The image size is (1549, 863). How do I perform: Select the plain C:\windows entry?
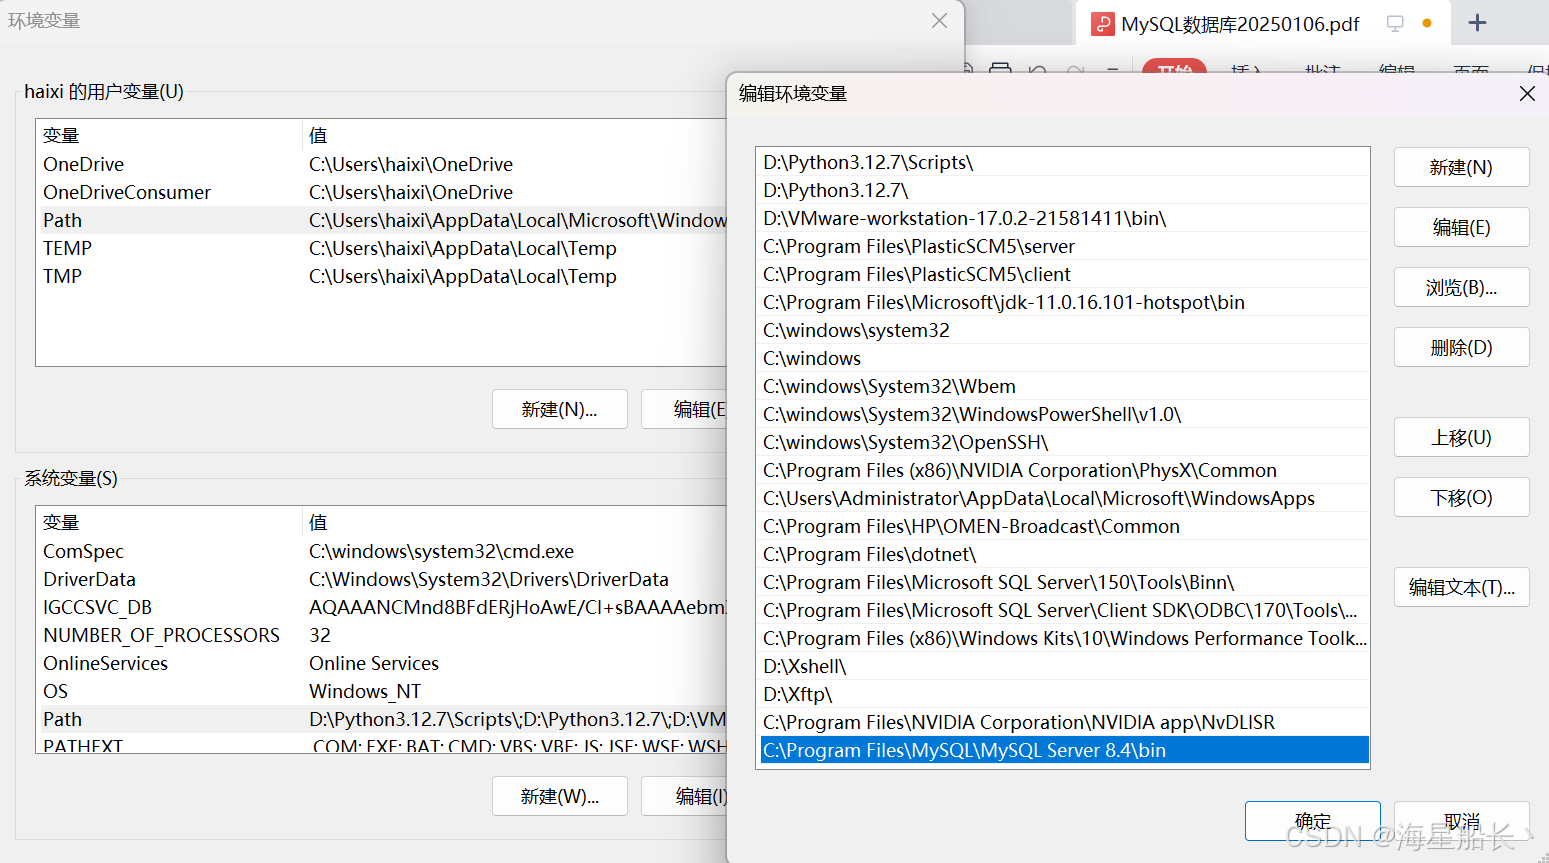point(1064,358)
